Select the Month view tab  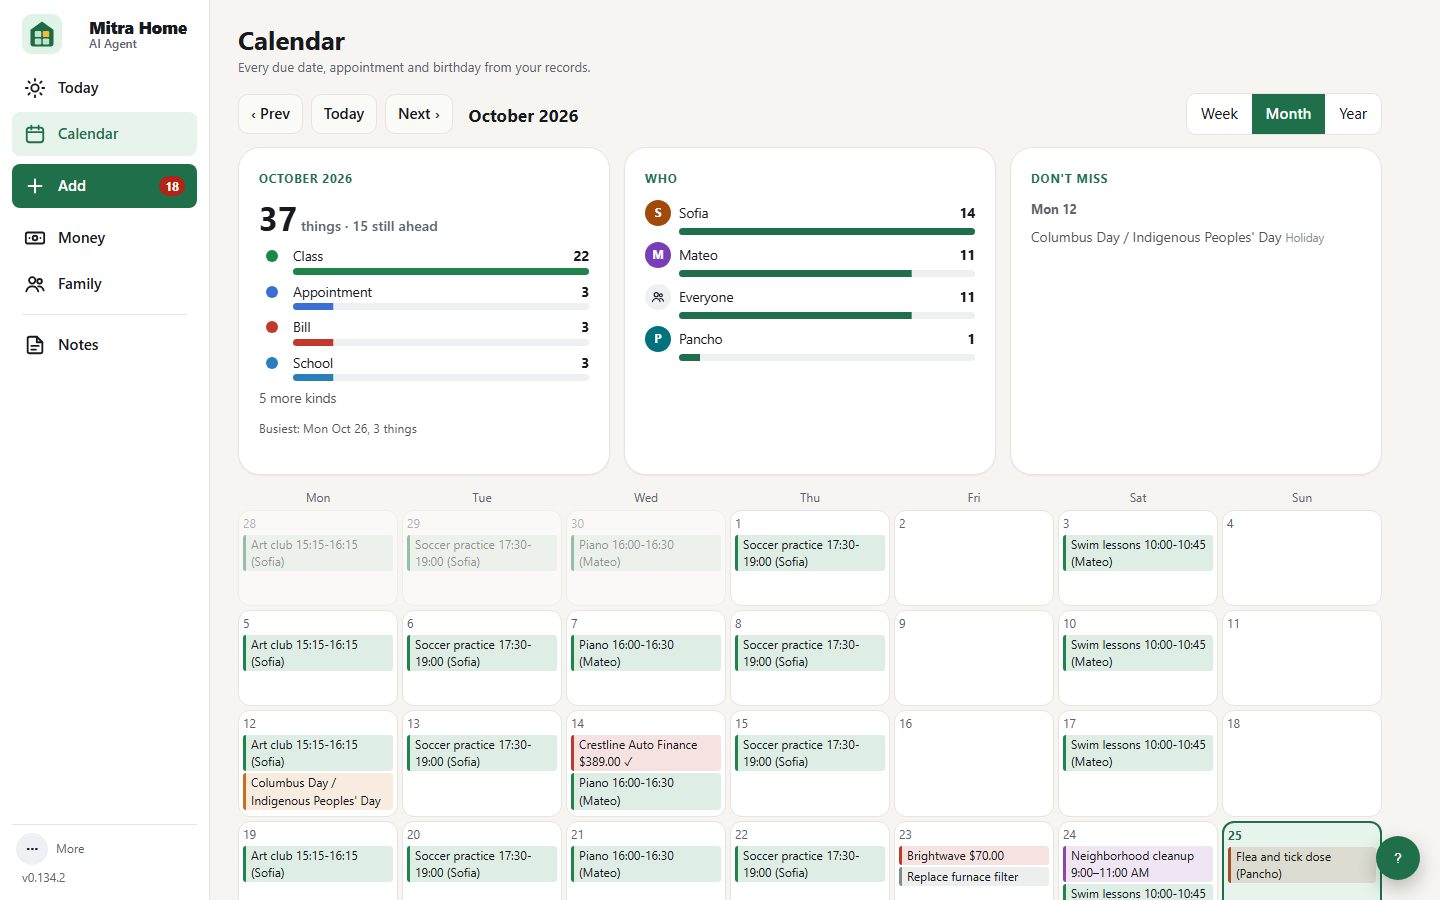(x=1288, y=114)
